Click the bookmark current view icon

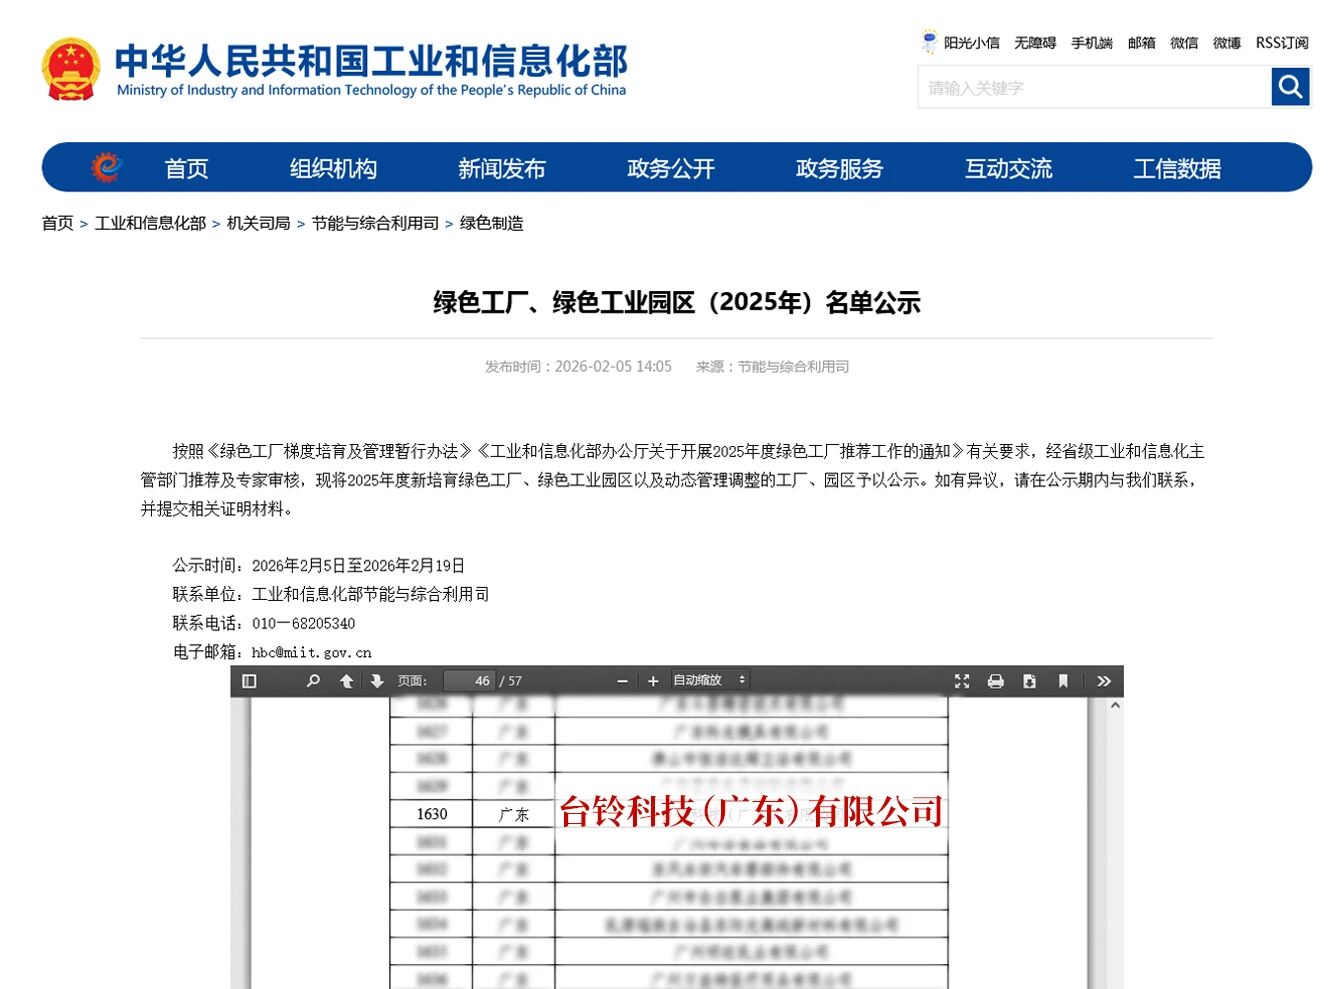(1062, 680)
